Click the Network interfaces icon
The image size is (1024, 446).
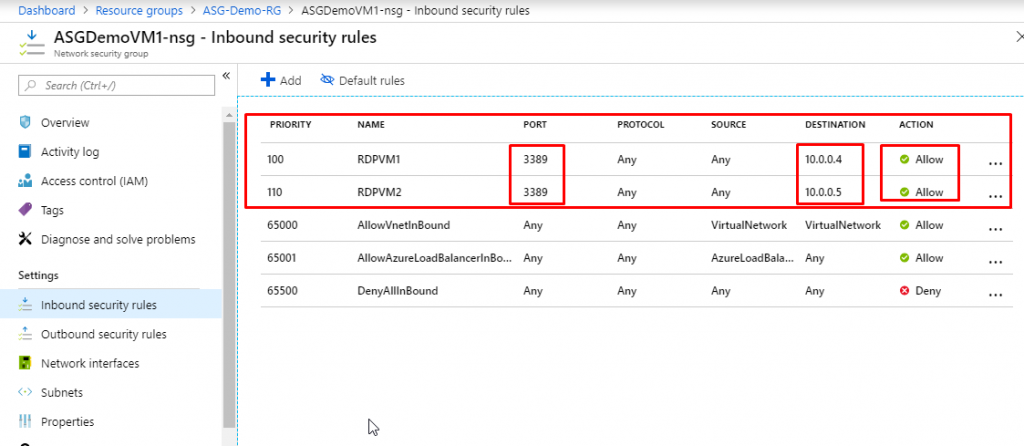(x=26, y=363)
